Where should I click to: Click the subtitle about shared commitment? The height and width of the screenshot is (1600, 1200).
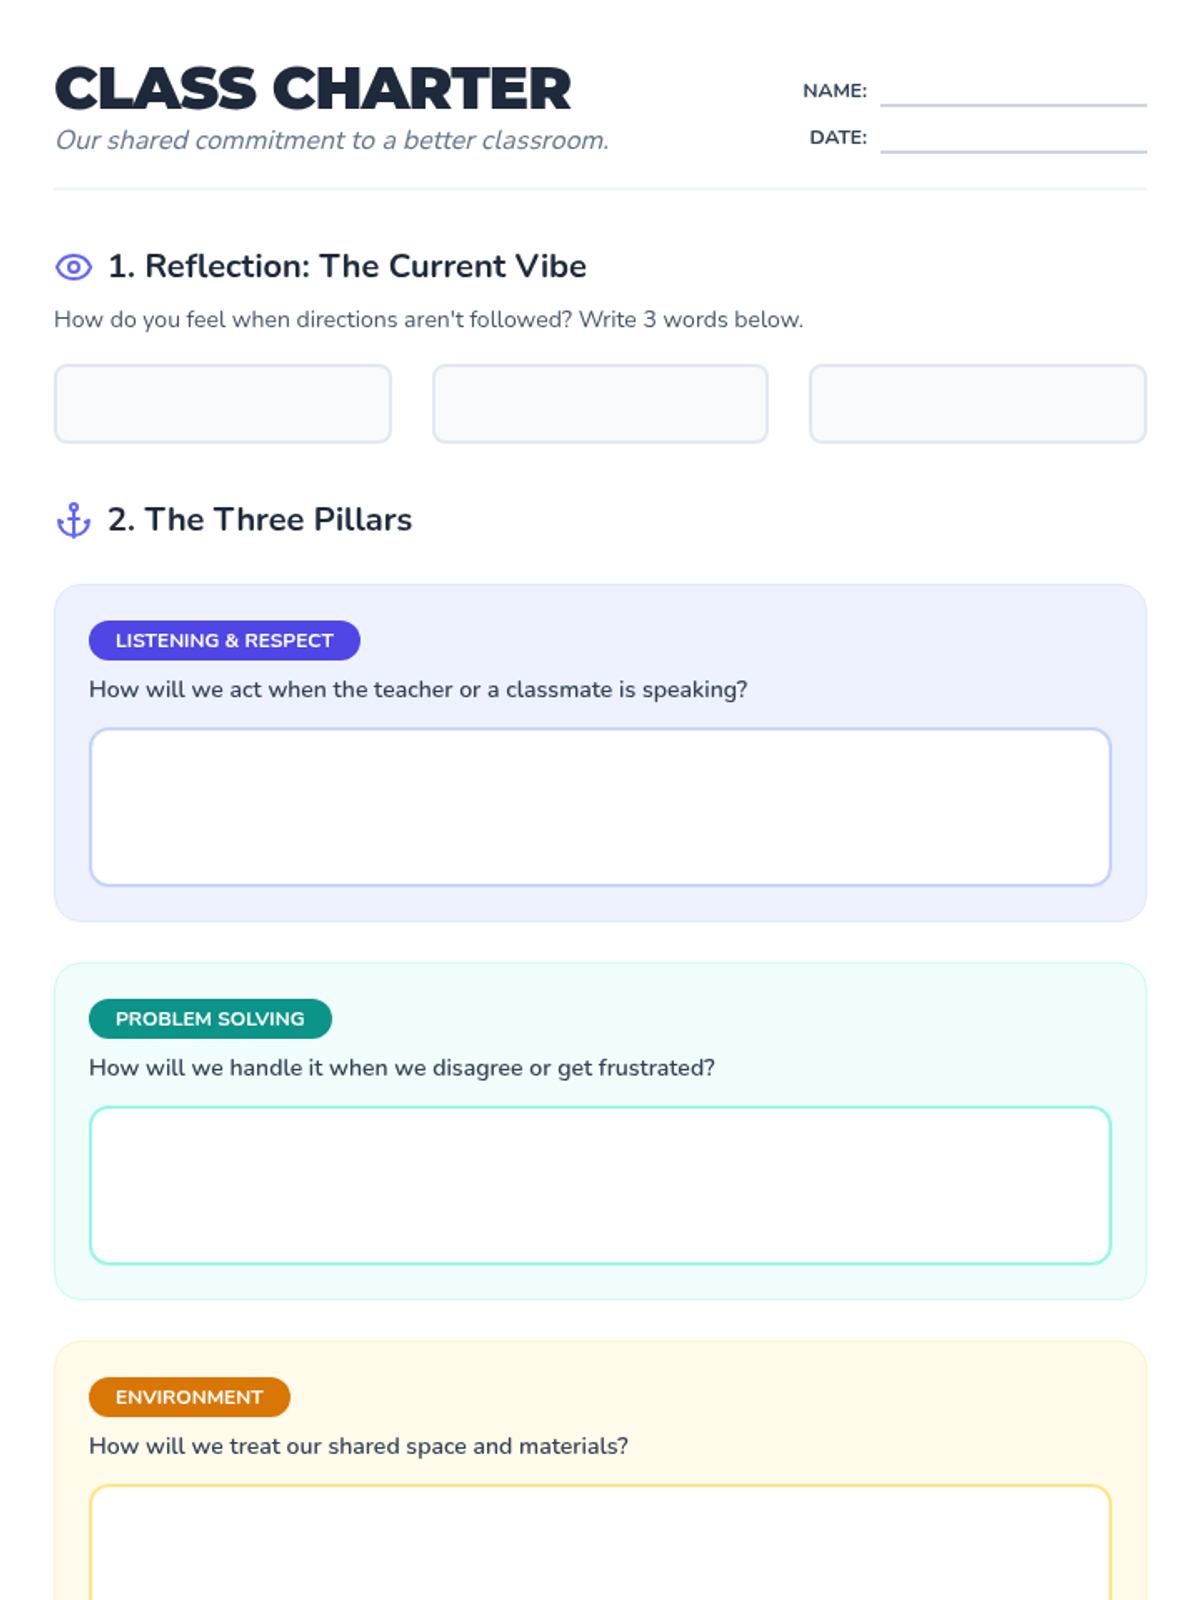pyautogui.click(x=332, y=140)
